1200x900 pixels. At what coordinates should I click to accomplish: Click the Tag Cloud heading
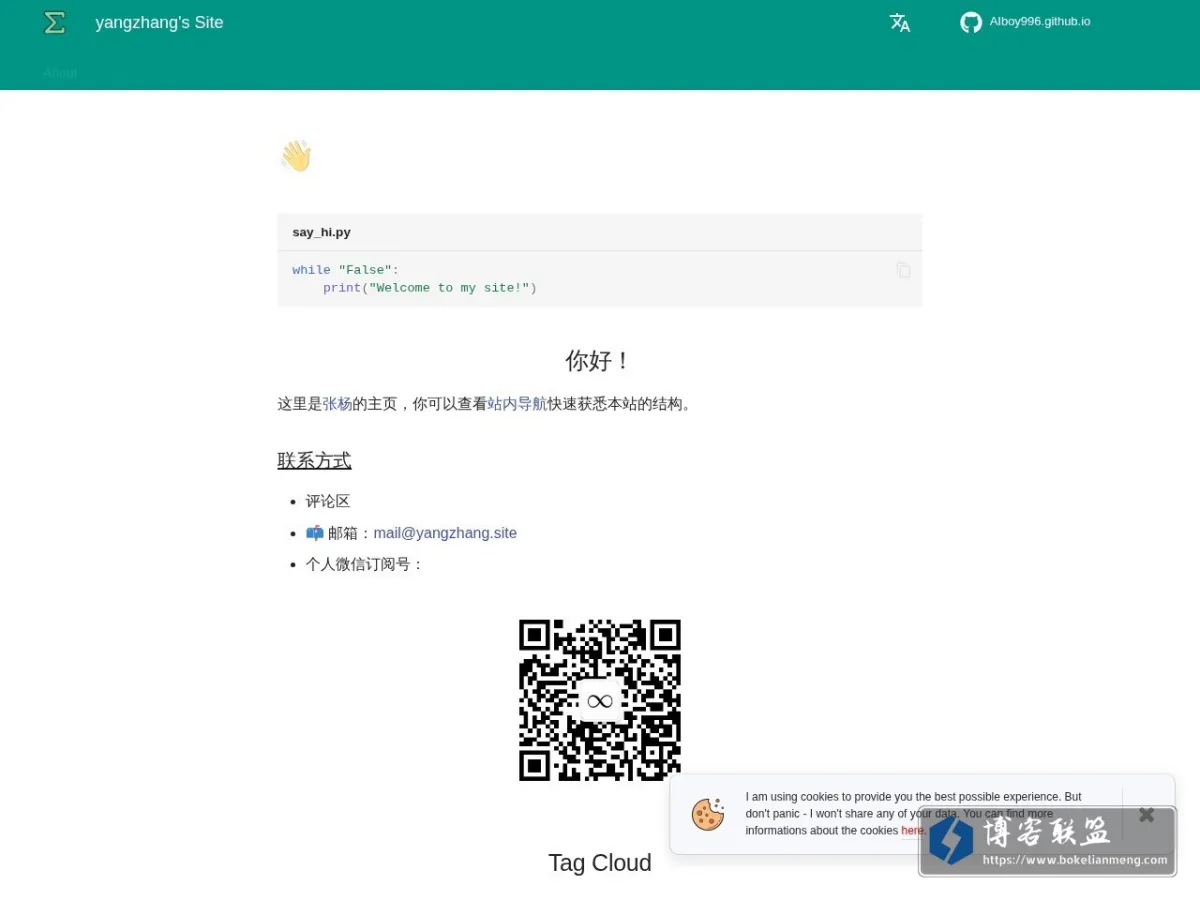pos(600,862)
